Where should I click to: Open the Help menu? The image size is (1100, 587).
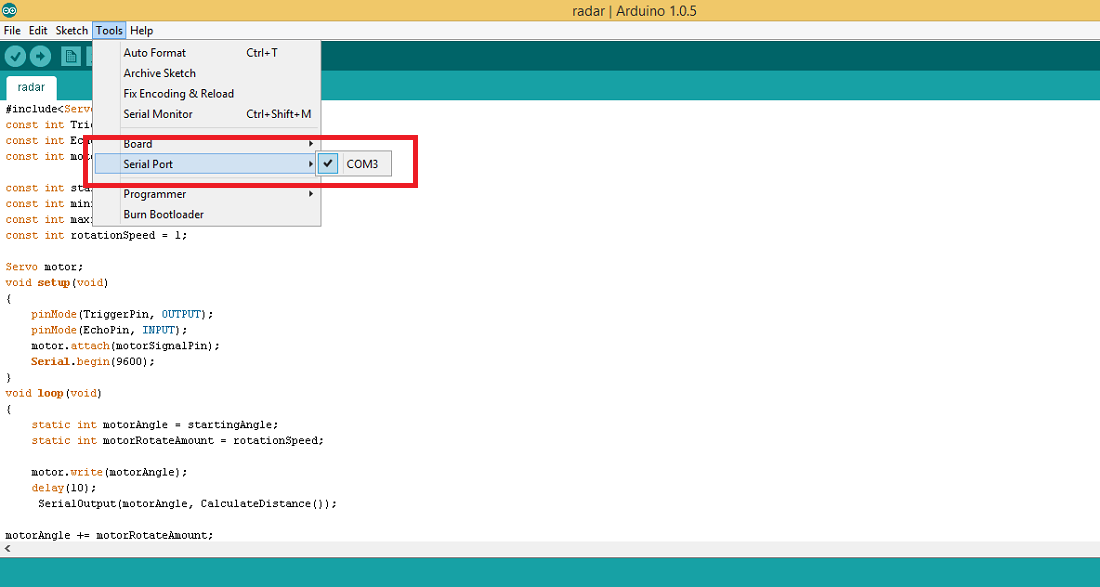pos(142,31)
